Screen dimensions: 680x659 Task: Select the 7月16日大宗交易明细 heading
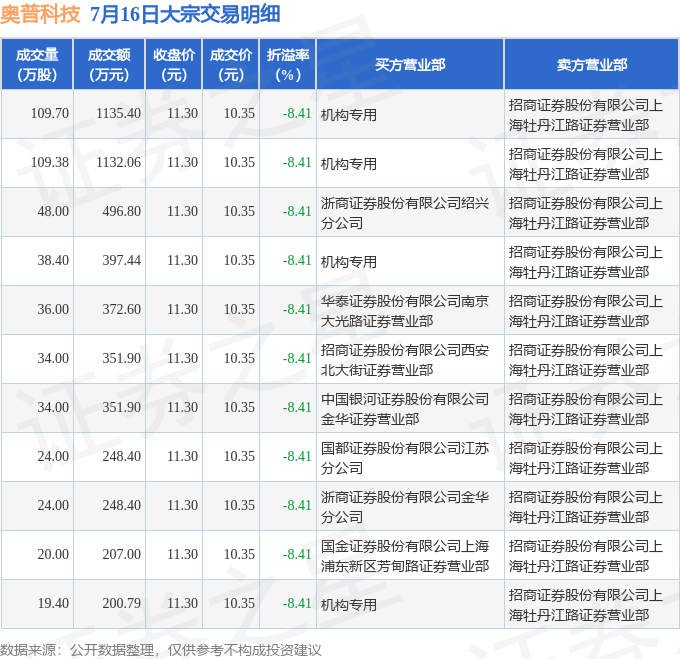(185, 14)
